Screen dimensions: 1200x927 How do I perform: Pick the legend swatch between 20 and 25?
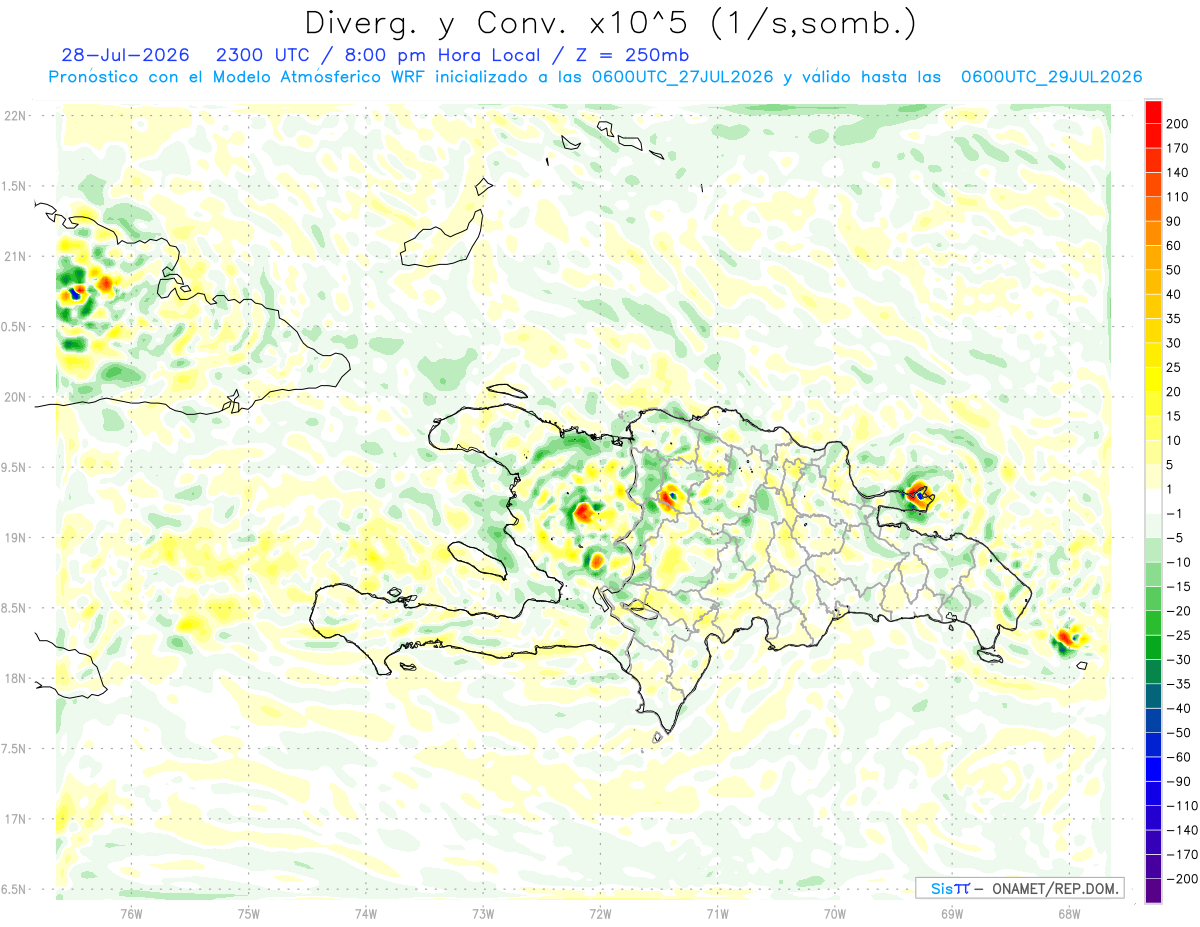point(1153,380)
